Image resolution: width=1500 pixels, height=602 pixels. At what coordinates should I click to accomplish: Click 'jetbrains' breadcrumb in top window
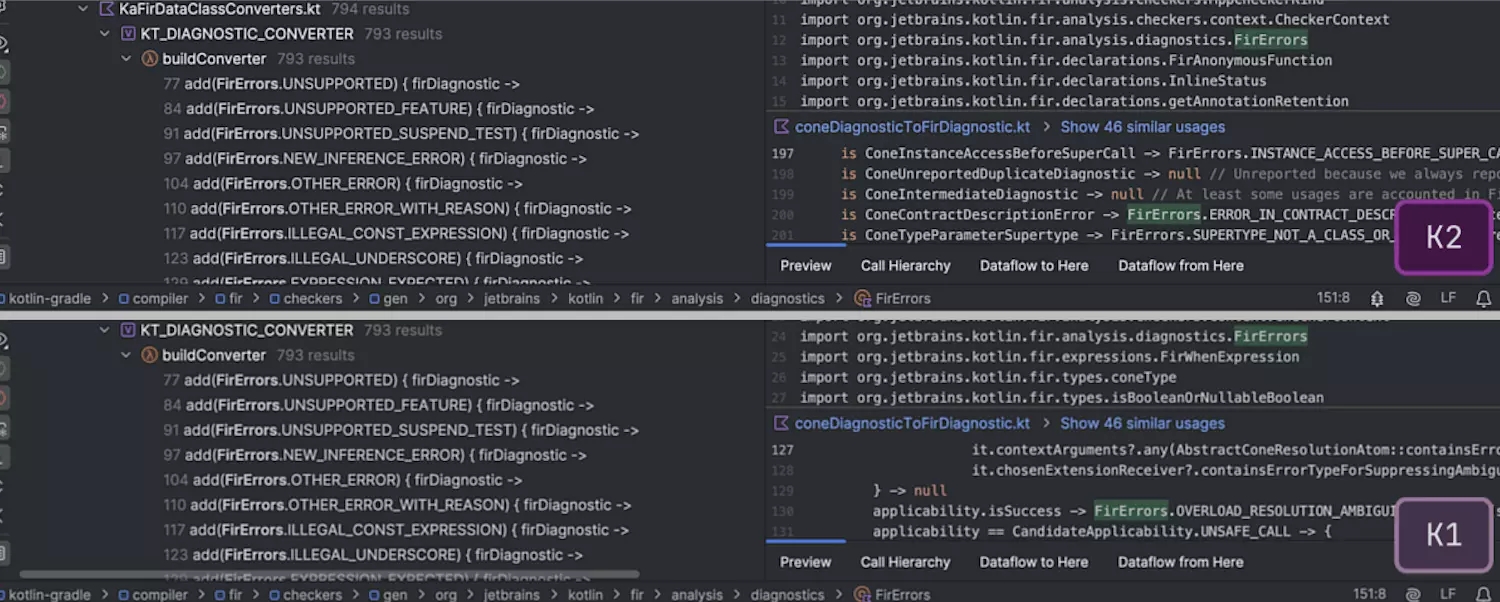[512, 299]
